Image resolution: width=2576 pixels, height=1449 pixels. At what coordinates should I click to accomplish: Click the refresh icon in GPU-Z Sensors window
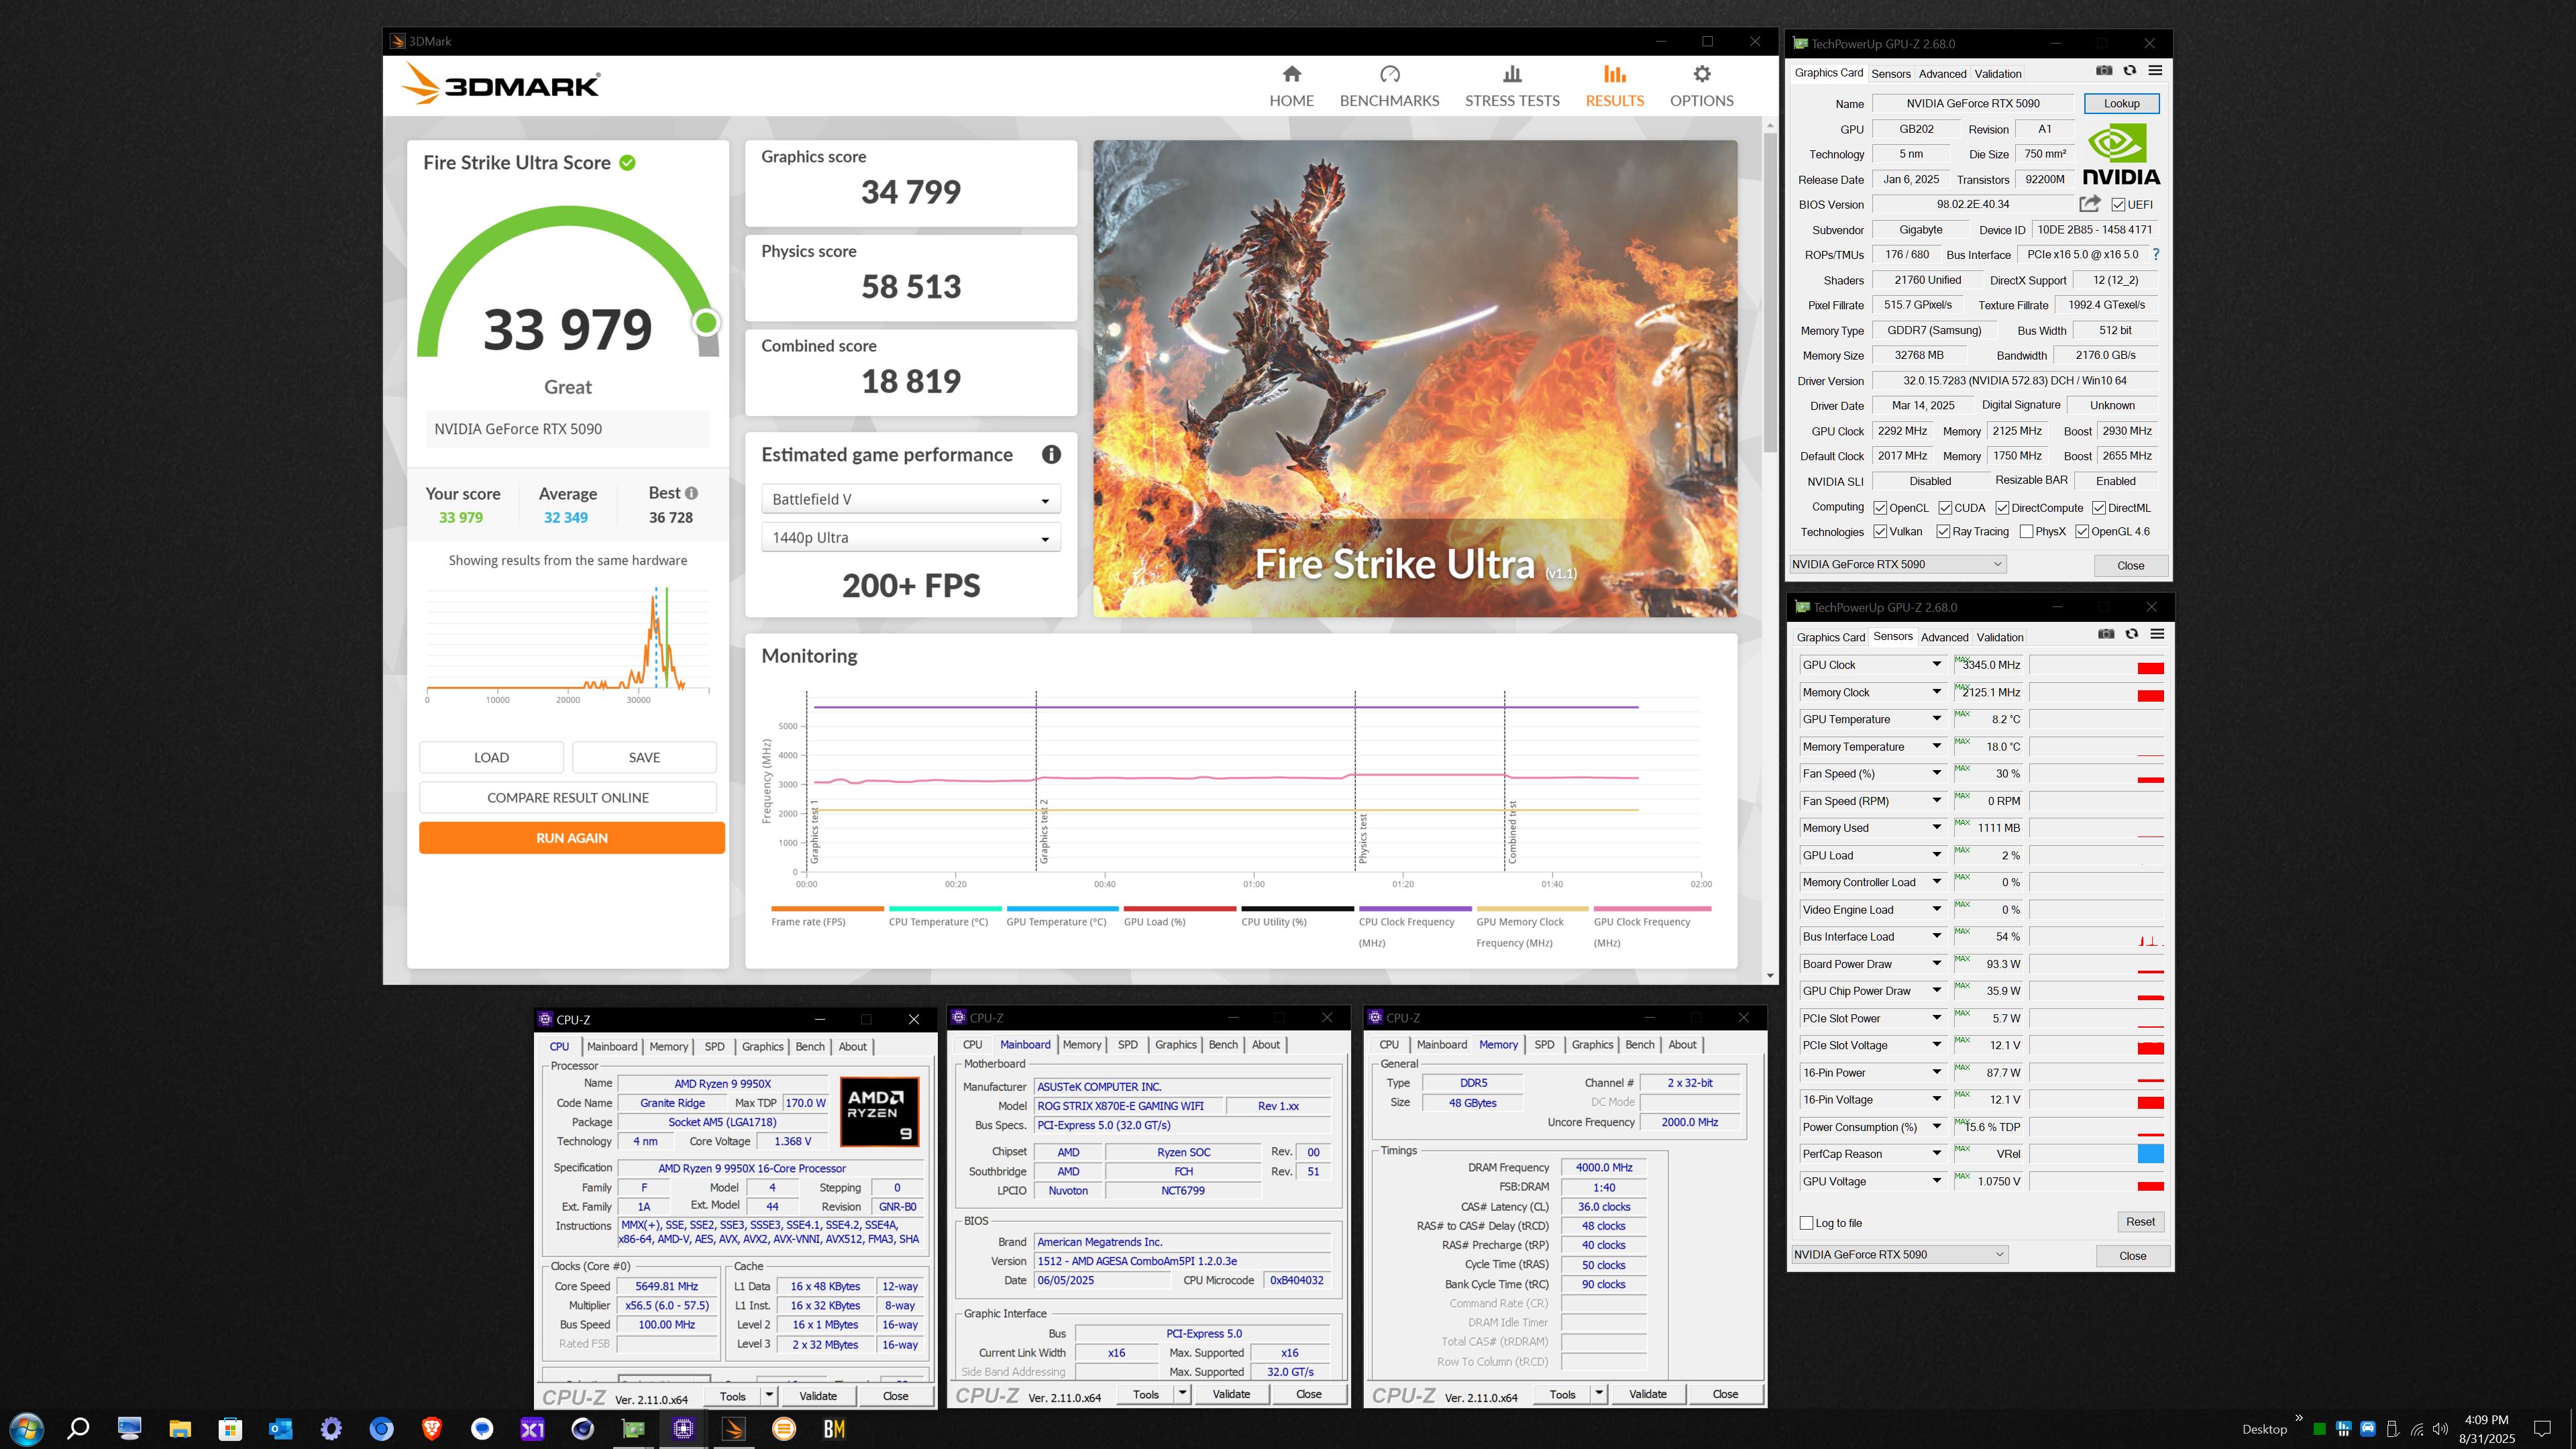(x=2132, y=634)
